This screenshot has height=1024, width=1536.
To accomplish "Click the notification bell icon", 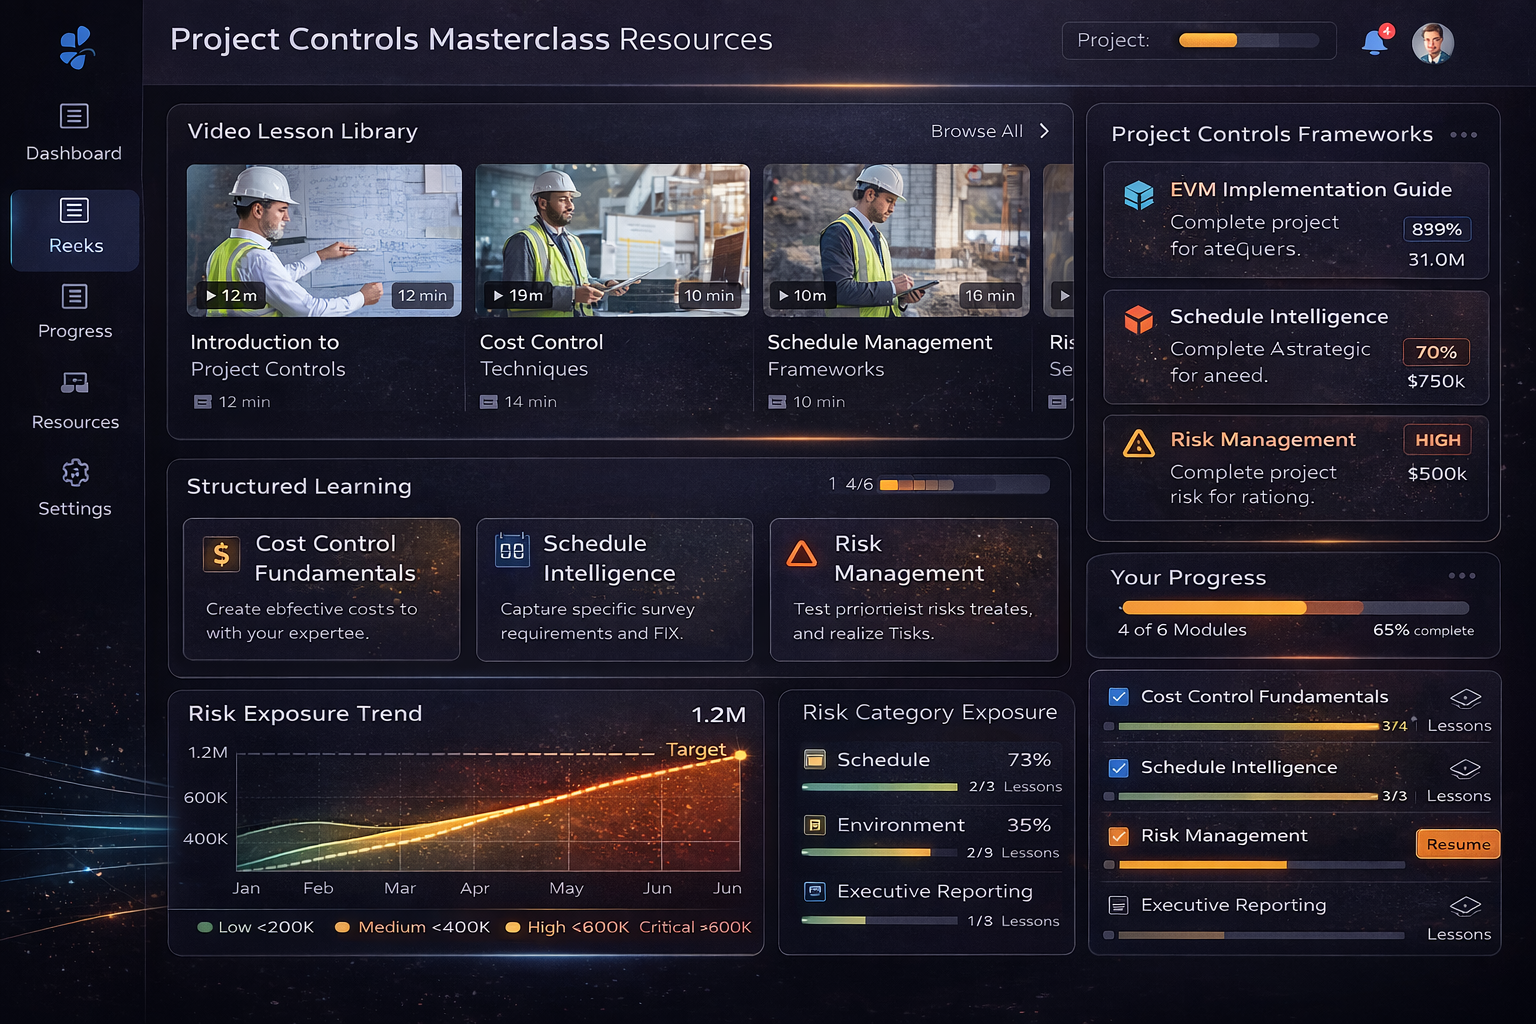I will [1375, 42].
